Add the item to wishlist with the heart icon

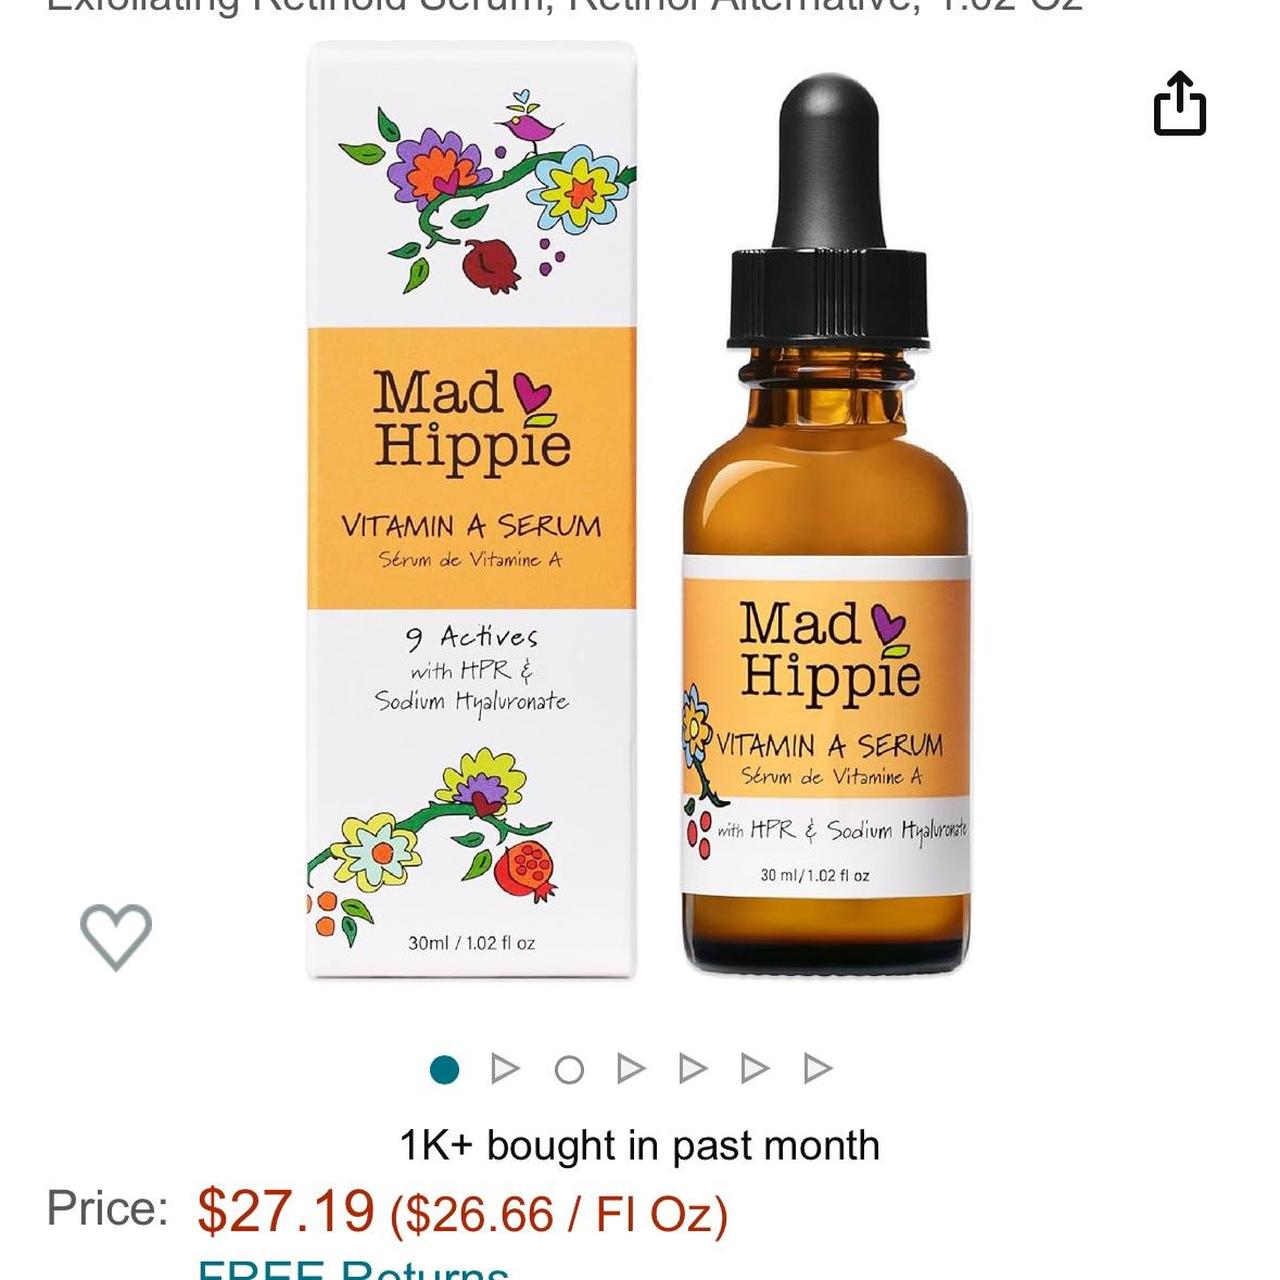point(116,936)
